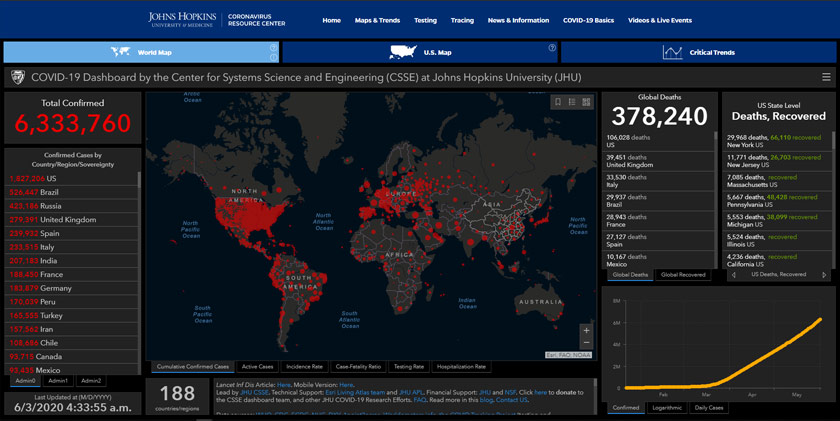Select India in confirmed cases list

click(71, 261)
